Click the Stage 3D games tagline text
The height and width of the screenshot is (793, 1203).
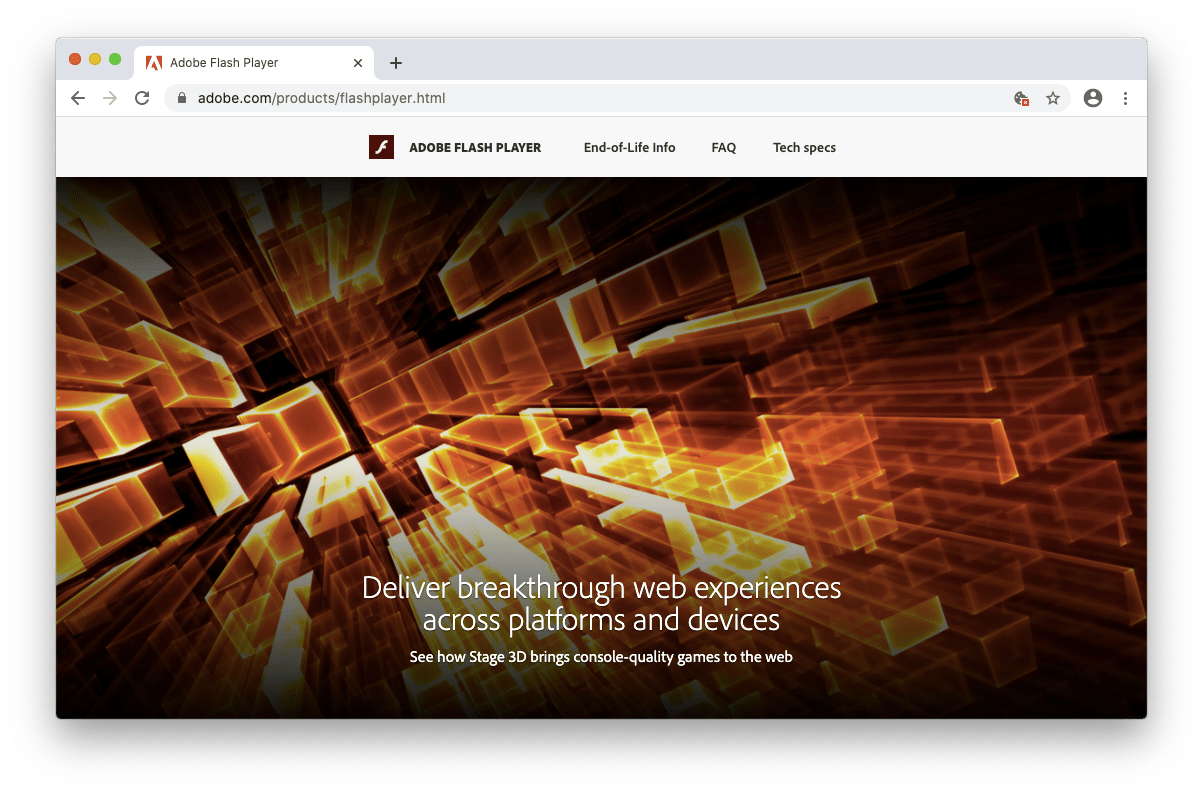coord(600,657)
